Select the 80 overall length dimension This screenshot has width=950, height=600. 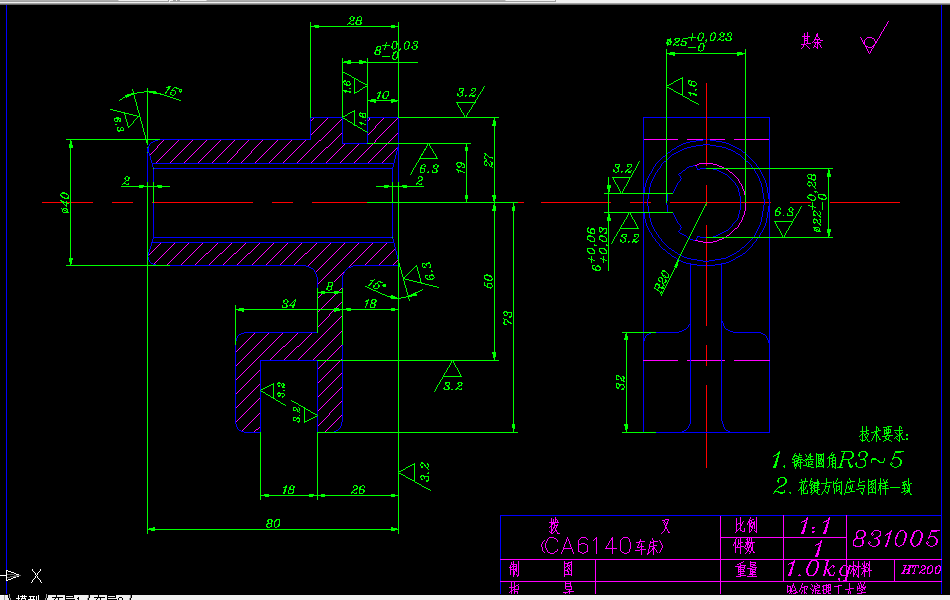pos(273,523)
